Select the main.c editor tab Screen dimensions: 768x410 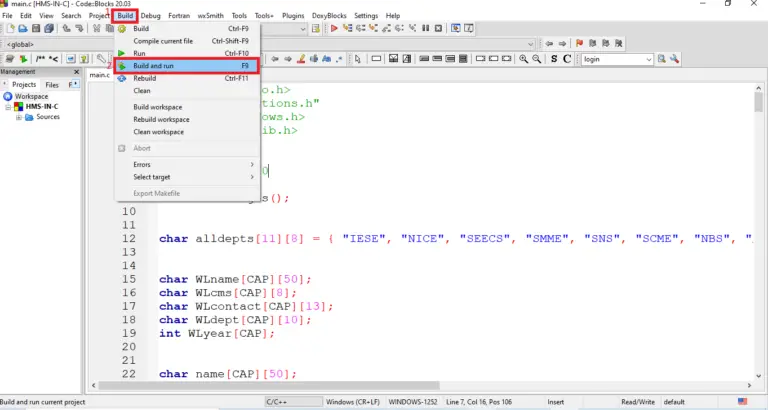(x=99, y=74)
